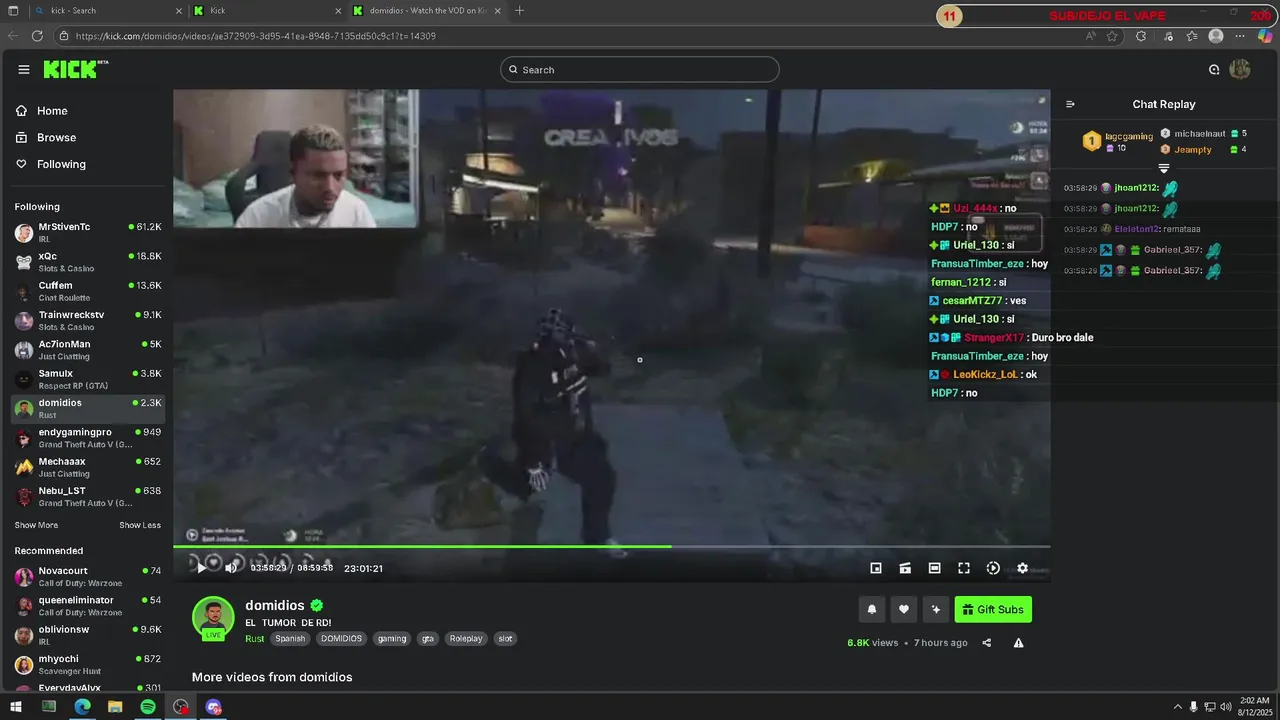Click domidios avatar with LIVE badge
1280x720 pixels.
213,618
